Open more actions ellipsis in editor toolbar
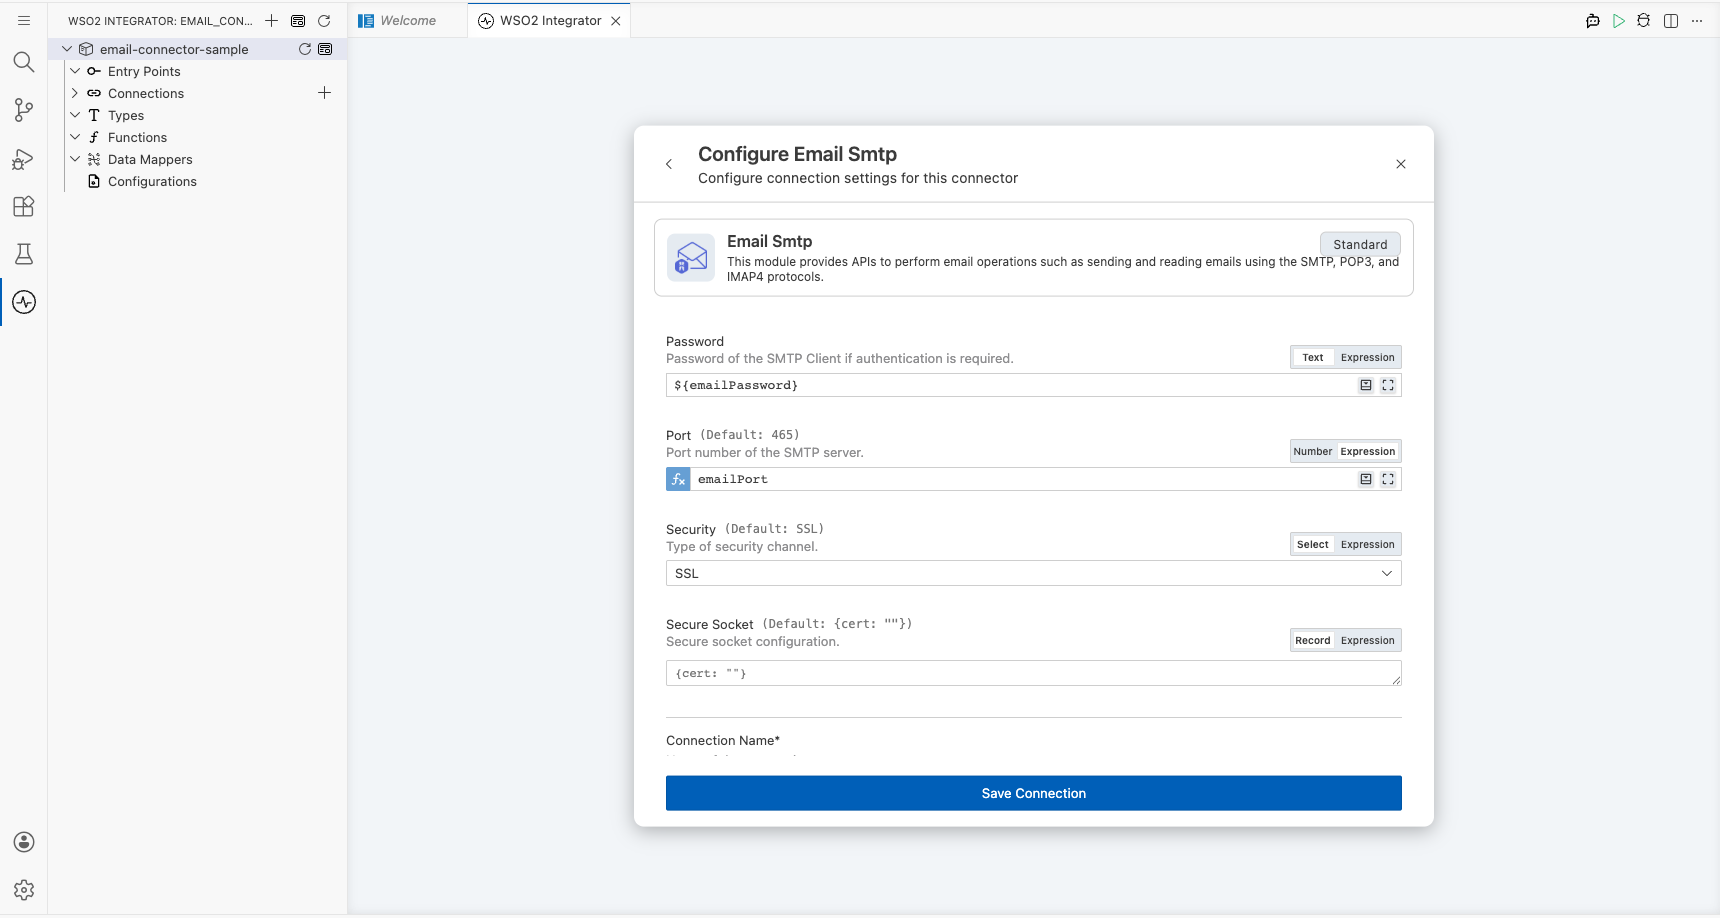1720x918 pixels. 1697,21
